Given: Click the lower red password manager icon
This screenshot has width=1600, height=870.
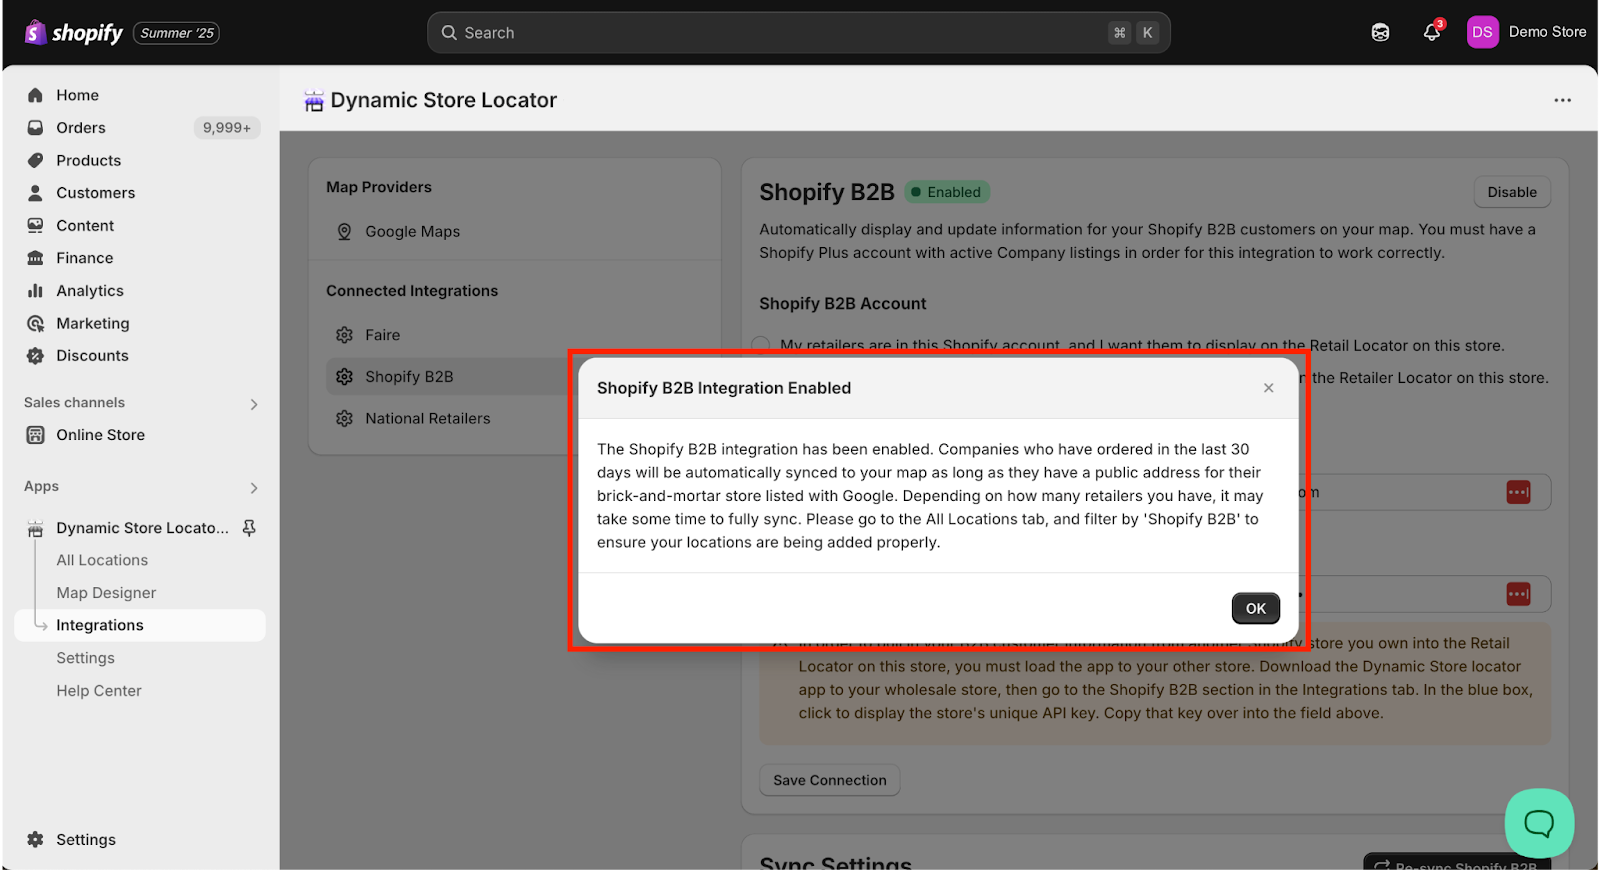Looking at the screenshot, I should (x=1518, y=594).
